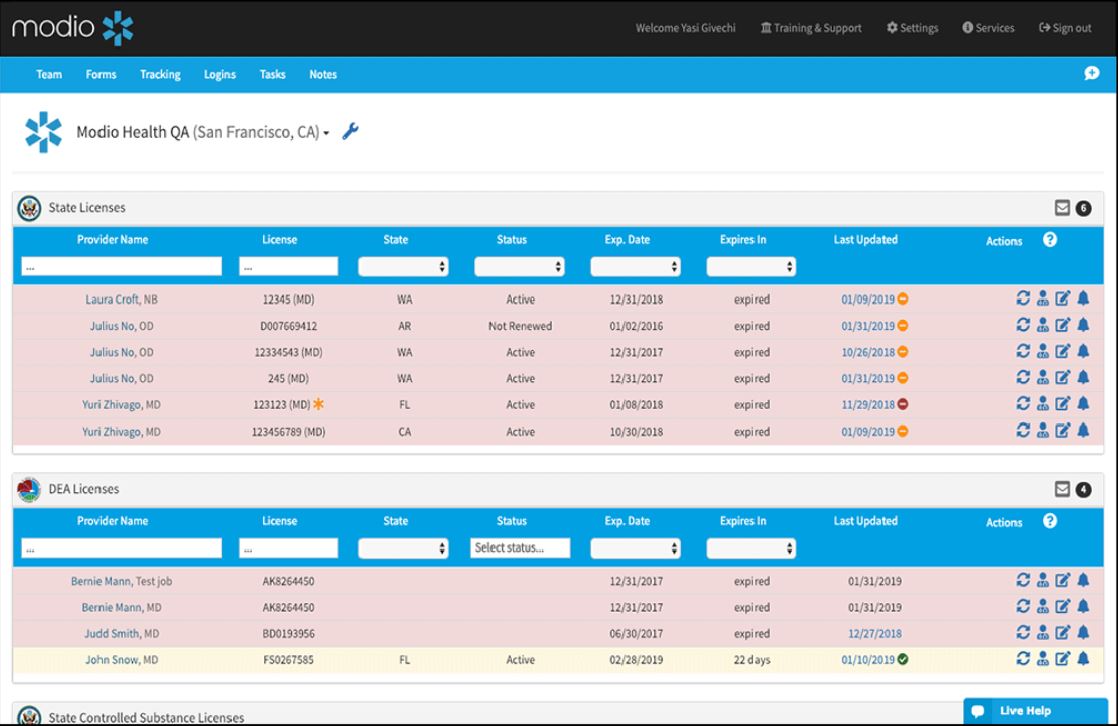Click the DEA Licenses count badge 4

coord(1083,489)
